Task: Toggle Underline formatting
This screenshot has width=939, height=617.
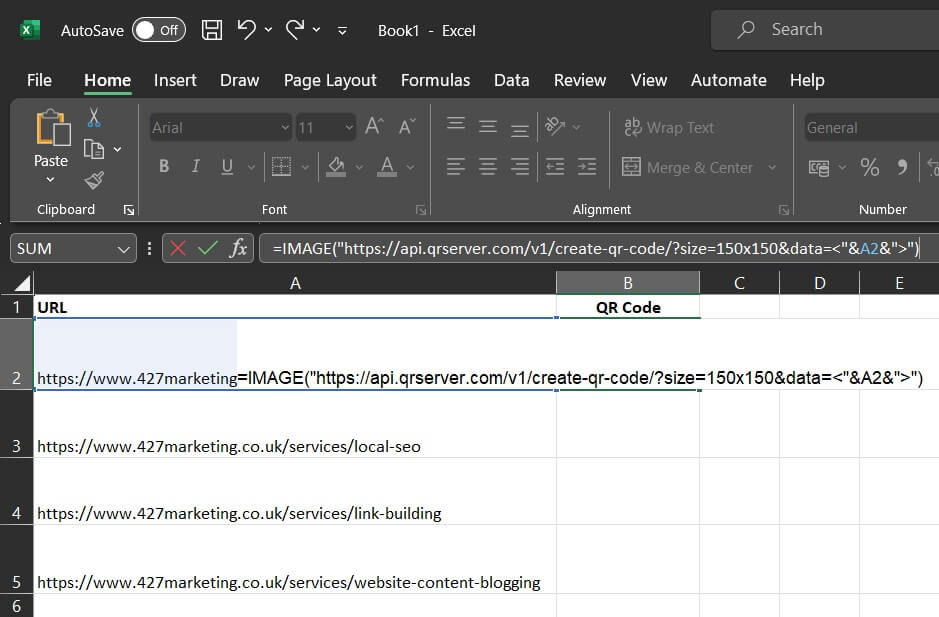Action: 227,167
